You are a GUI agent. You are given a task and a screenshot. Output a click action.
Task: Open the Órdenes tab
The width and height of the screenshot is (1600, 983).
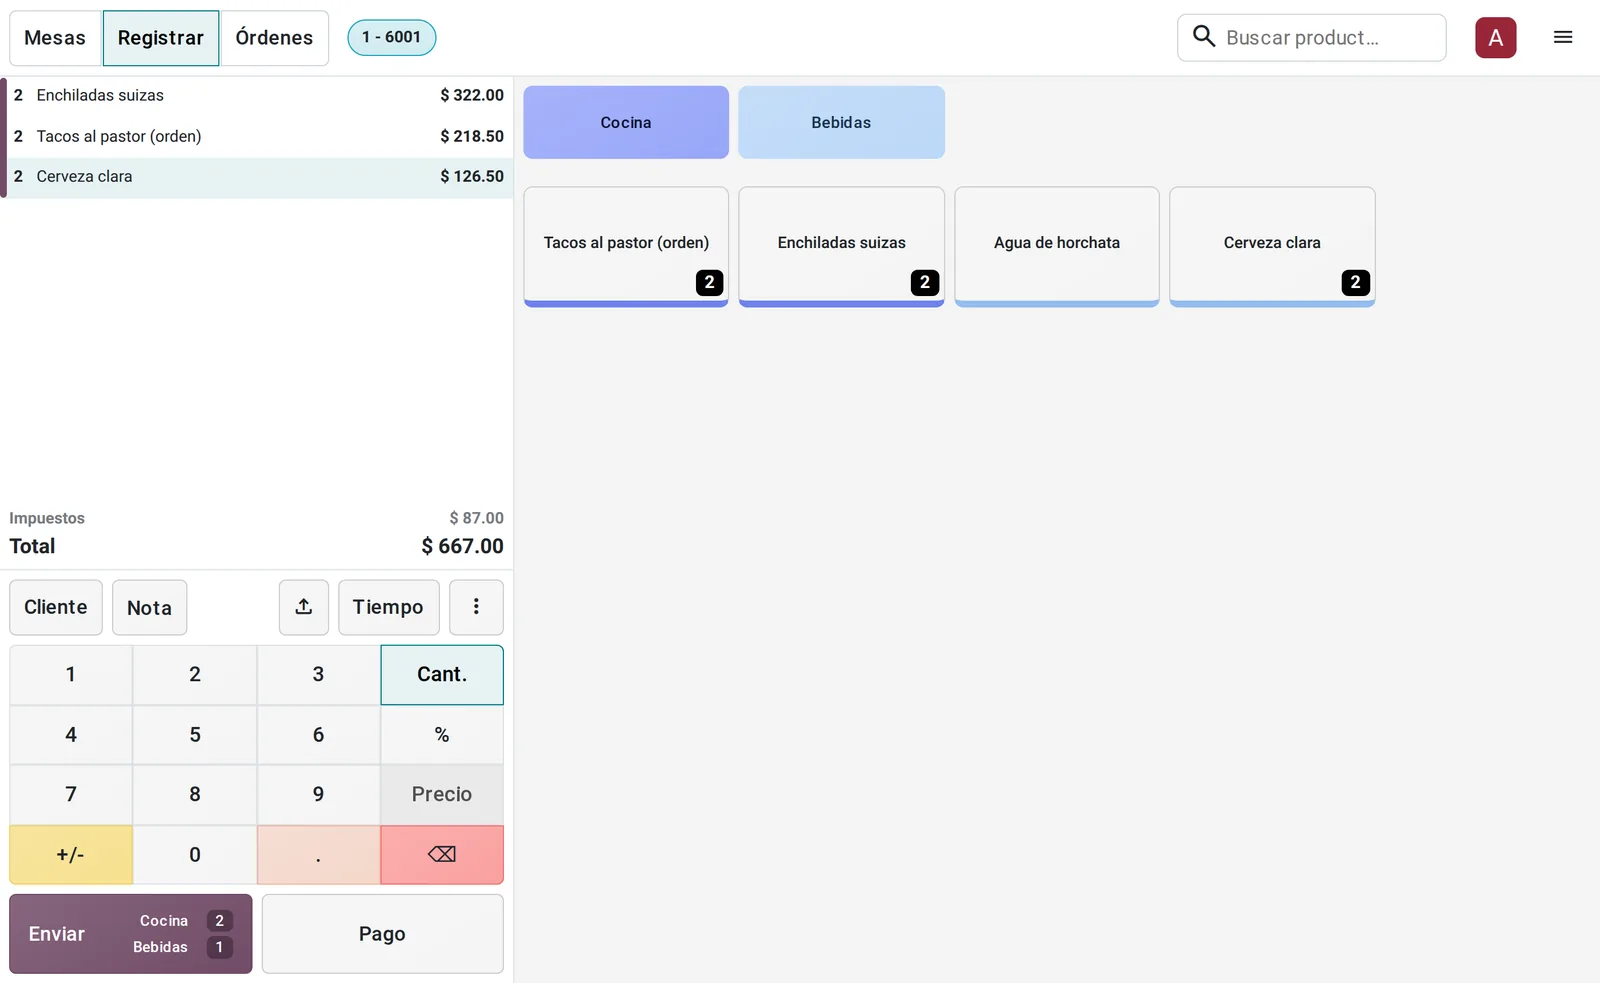tap(274, 38)
